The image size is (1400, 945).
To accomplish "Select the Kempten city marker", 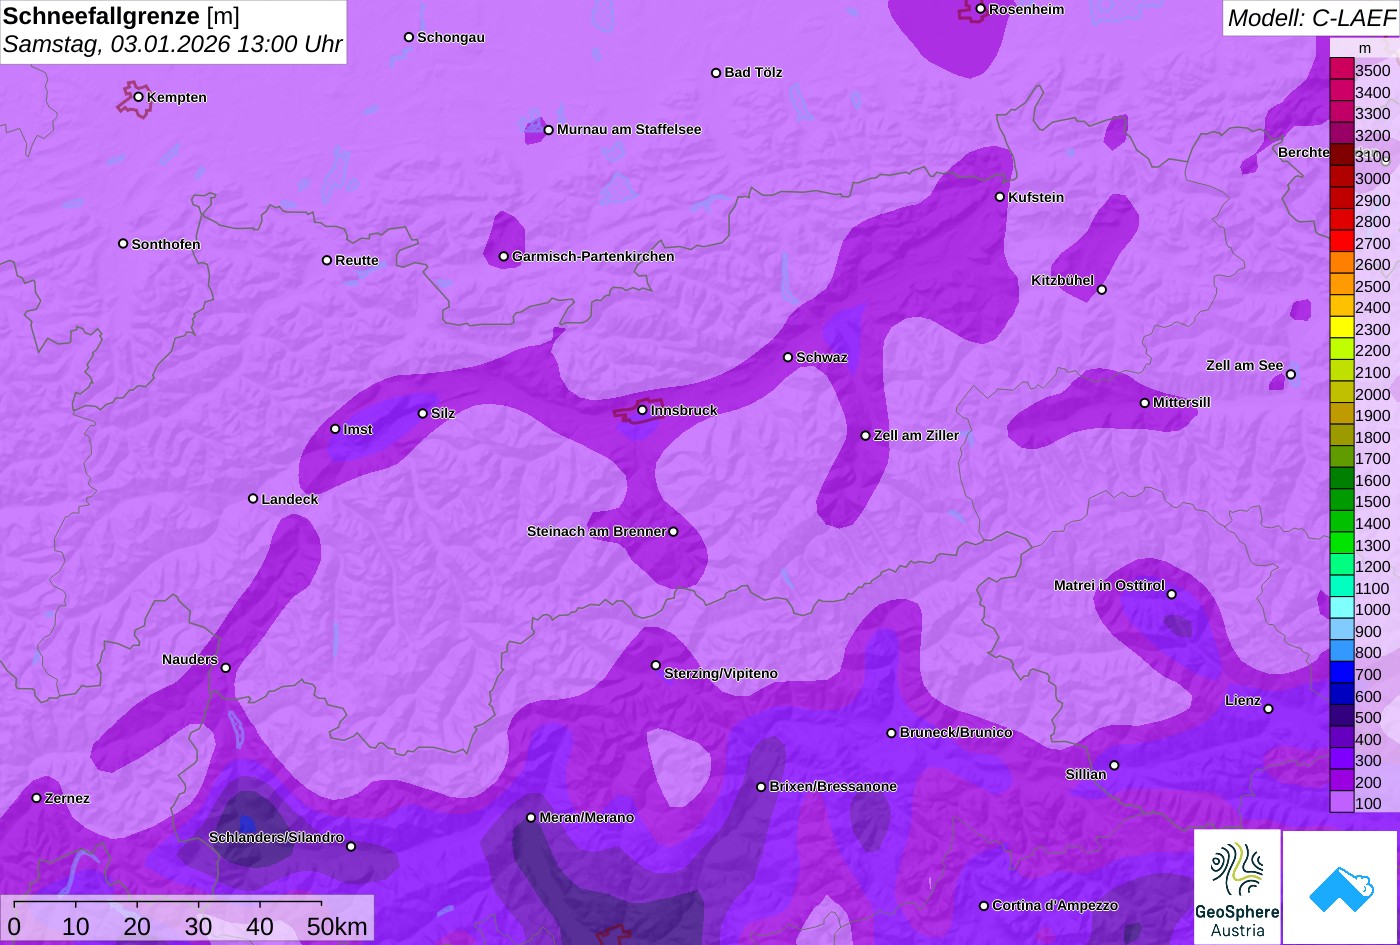I will point(139,97).
